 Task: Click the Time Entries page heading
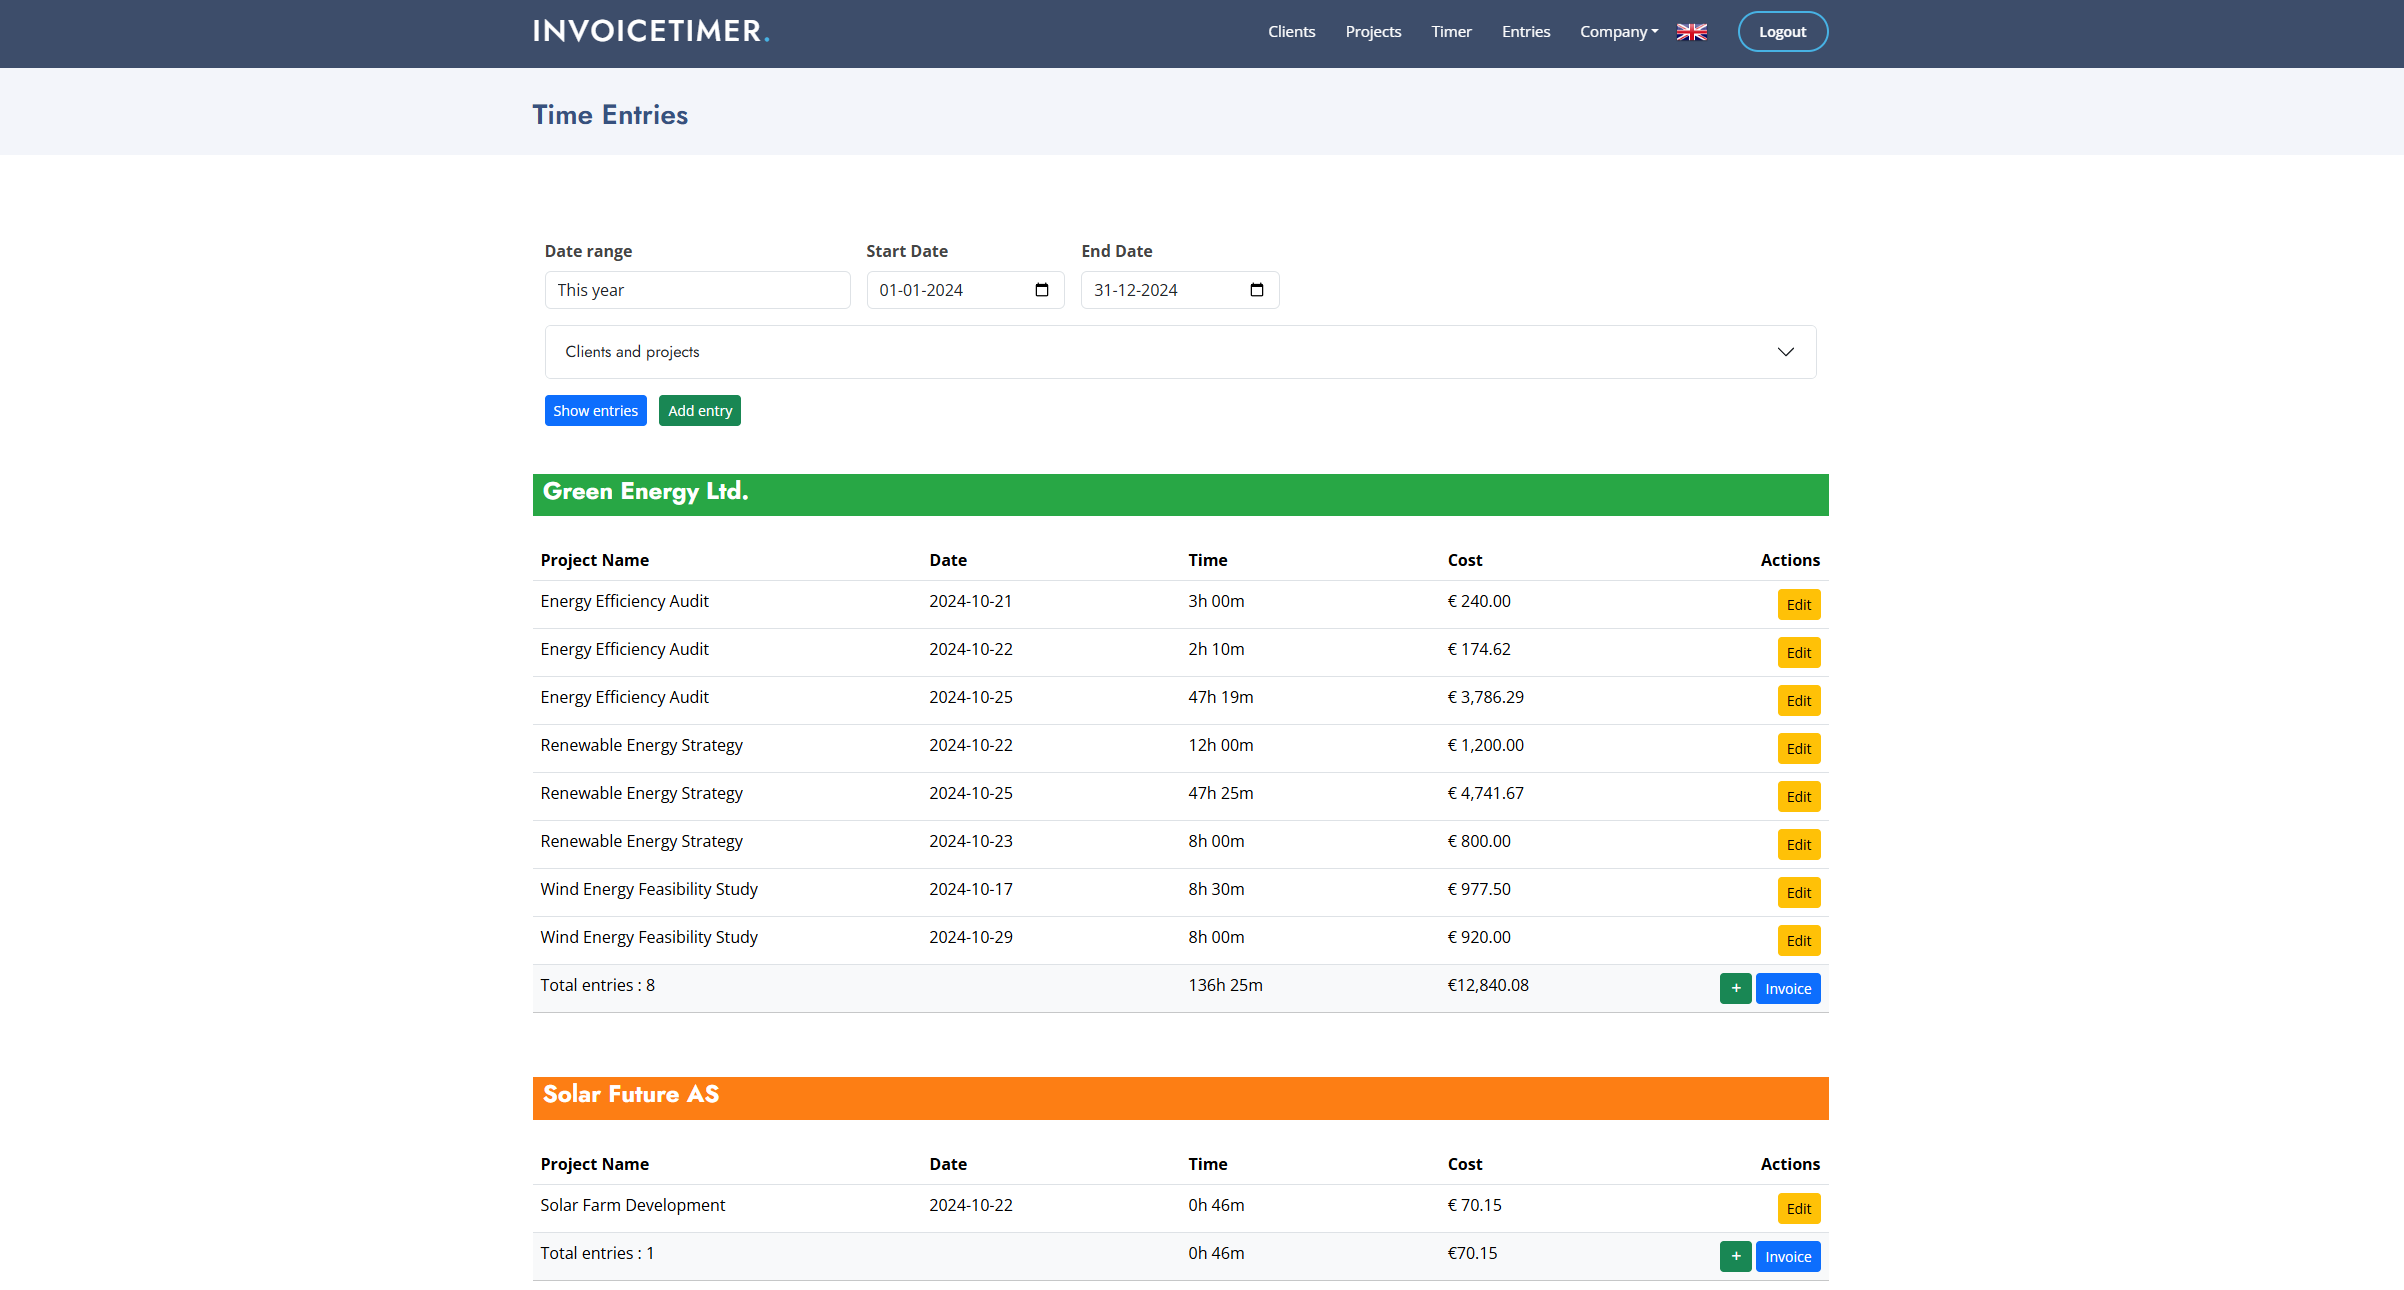point(610,115)
